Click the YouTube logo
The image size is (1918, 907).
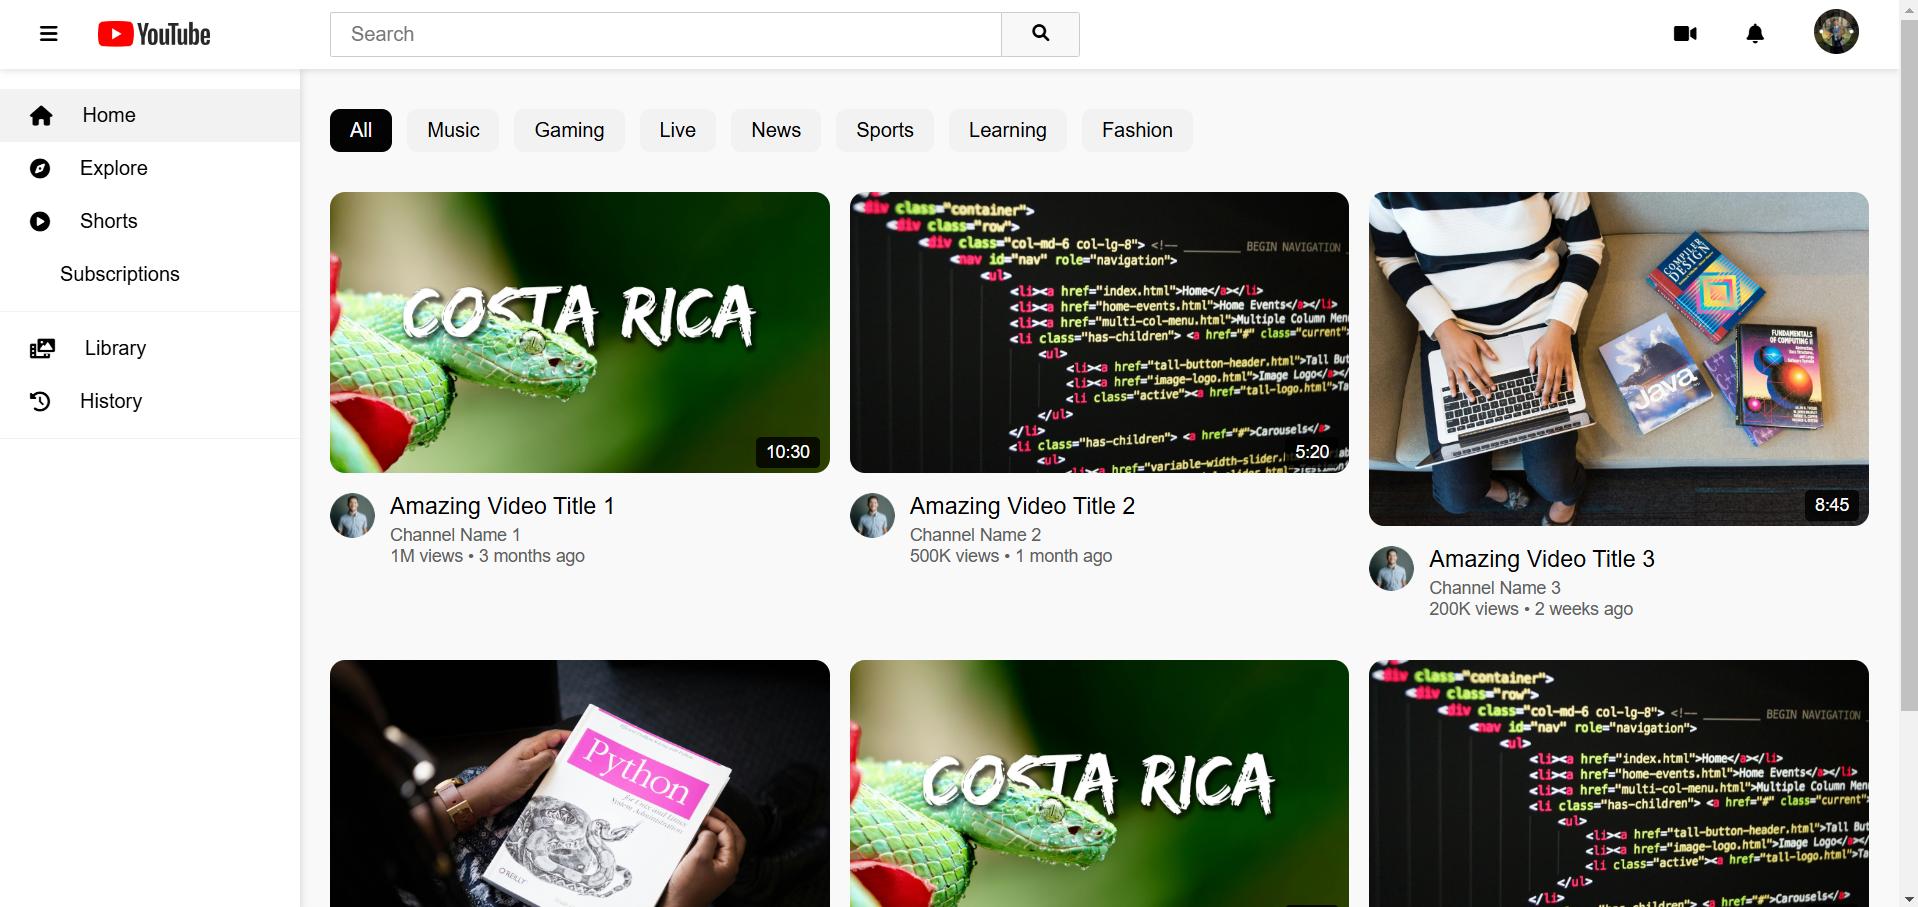[154, 34]
